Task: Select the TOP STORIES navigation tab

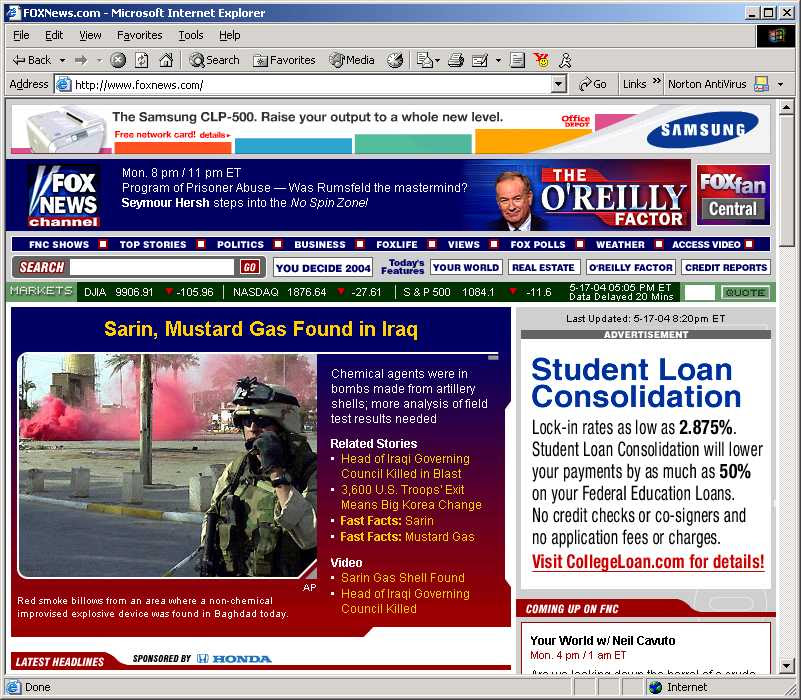Action: point(153,245)
